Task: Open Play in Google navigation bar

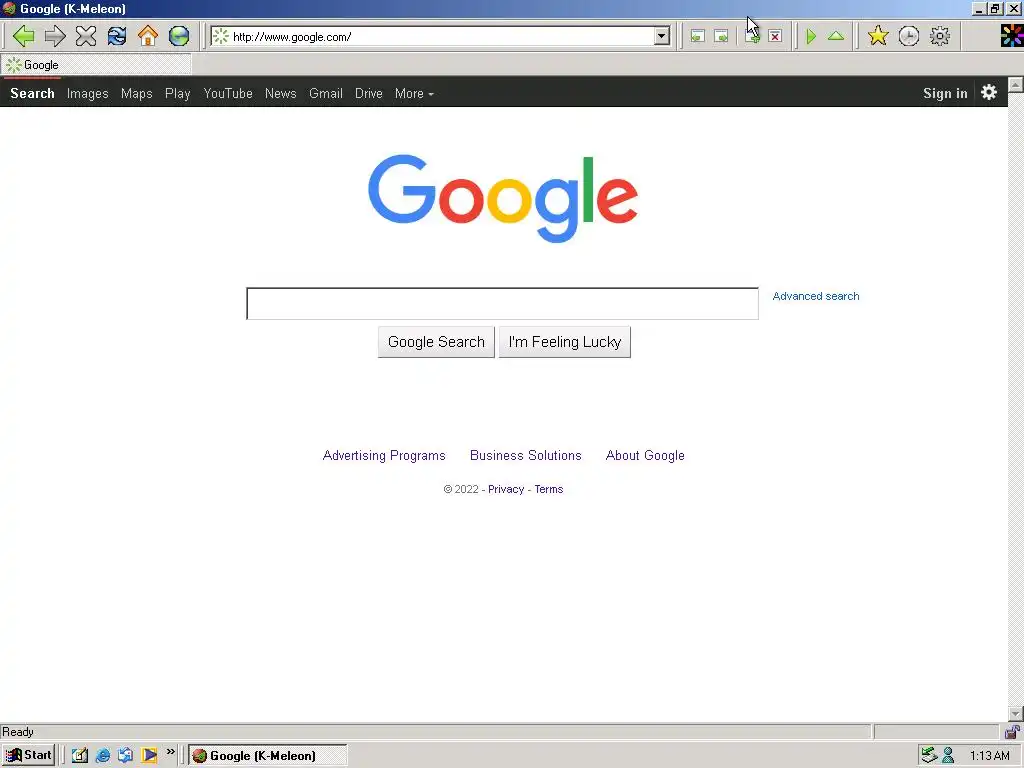Action: pos(178,93)
